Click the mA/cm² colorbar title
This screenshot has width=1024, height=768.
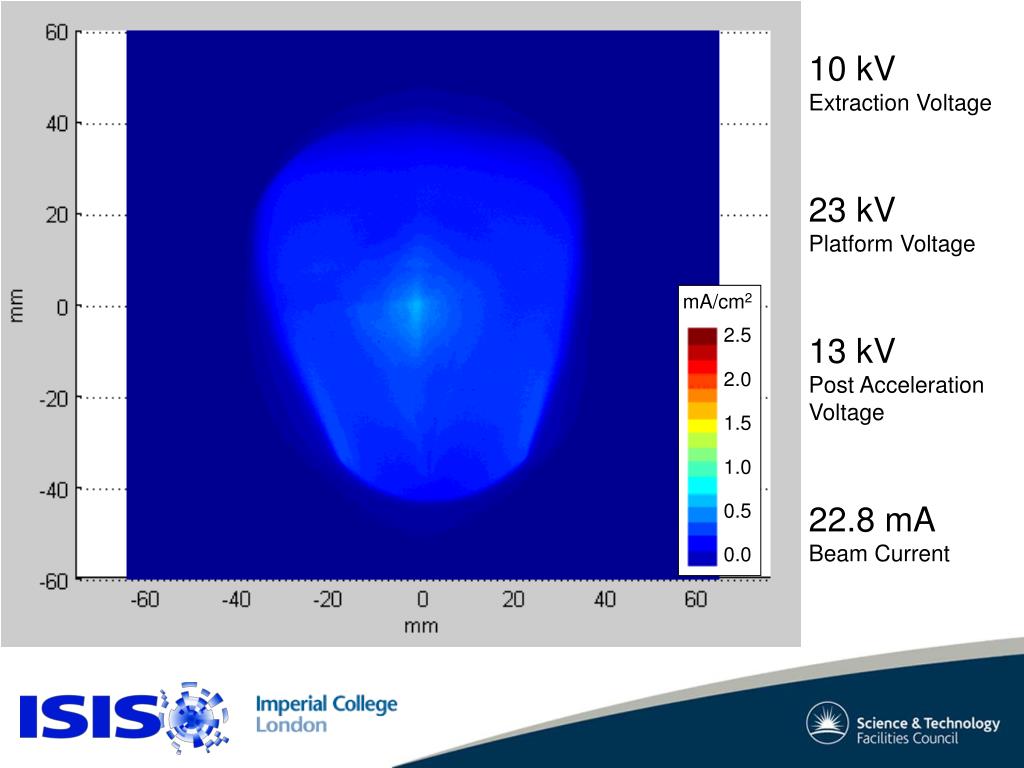click(x=717, y=301)
